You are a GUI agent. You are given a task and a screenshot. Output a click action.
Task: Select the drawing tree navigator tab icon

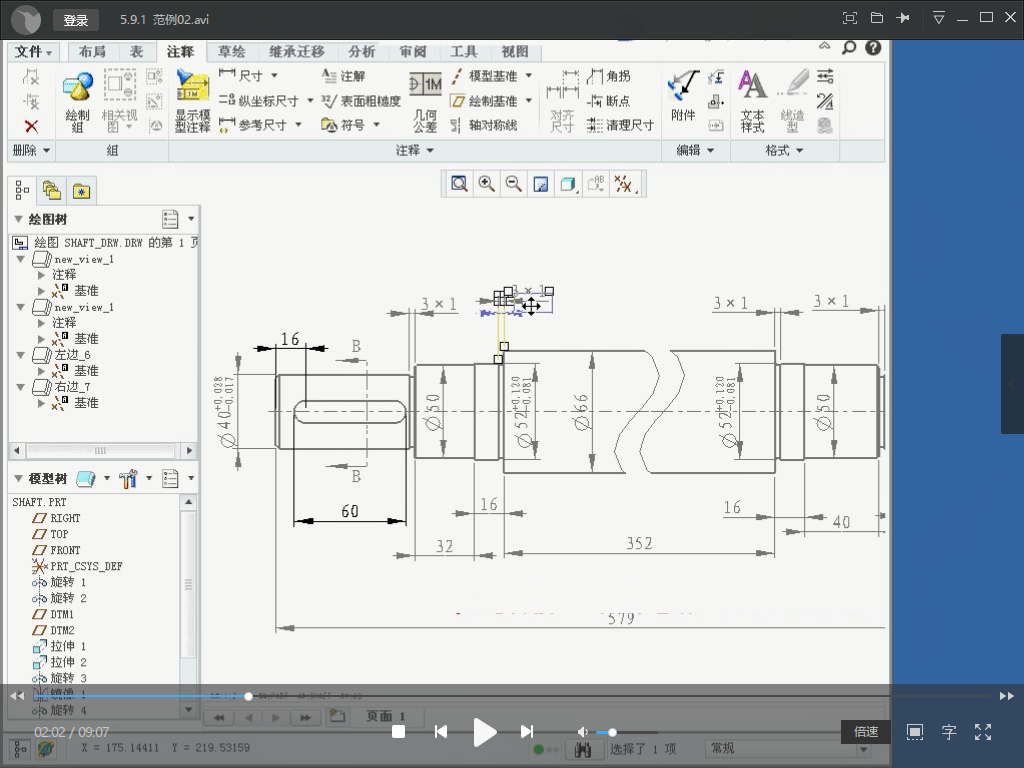coord(22,190)
